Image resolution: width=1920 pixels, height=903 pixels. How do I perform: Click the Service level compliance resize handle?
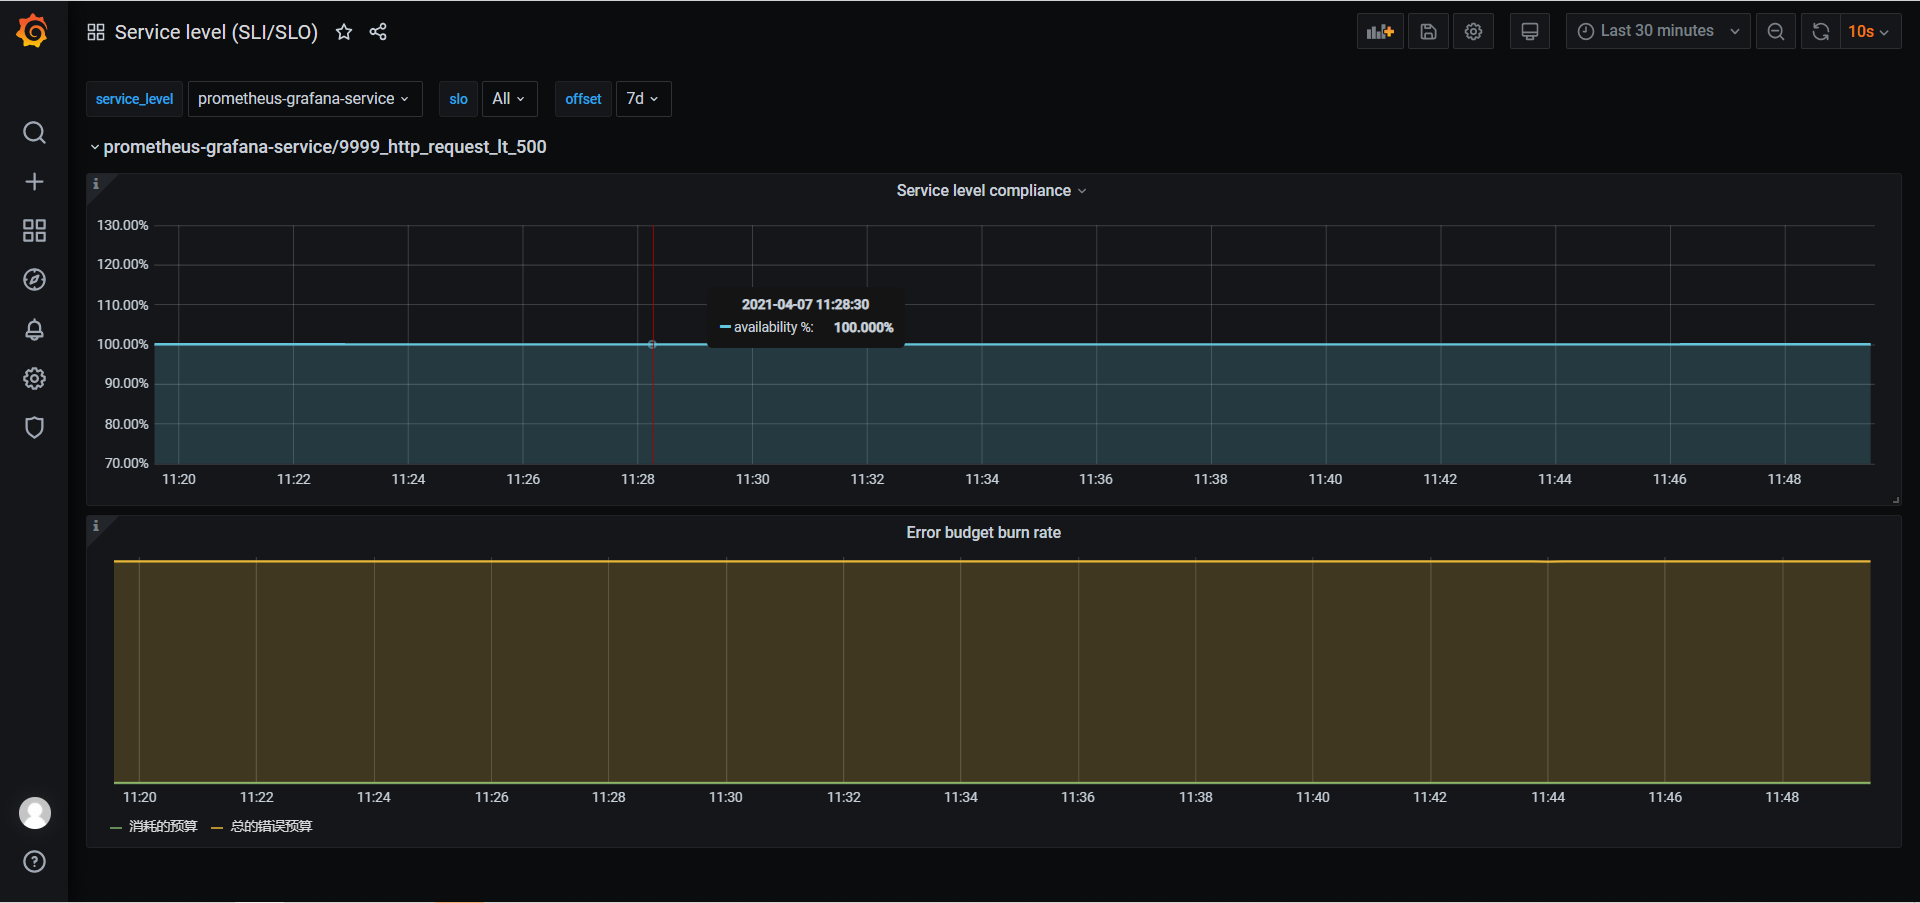pos(1896,500)
